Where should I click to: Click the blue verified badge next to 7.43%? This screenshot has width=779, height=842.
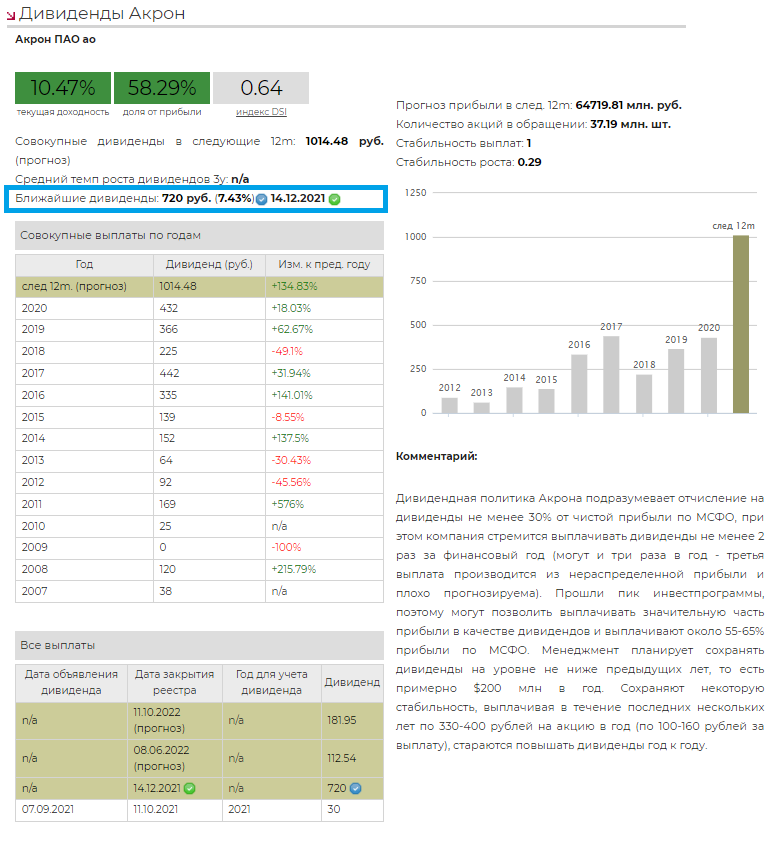(x=261, y=199)
